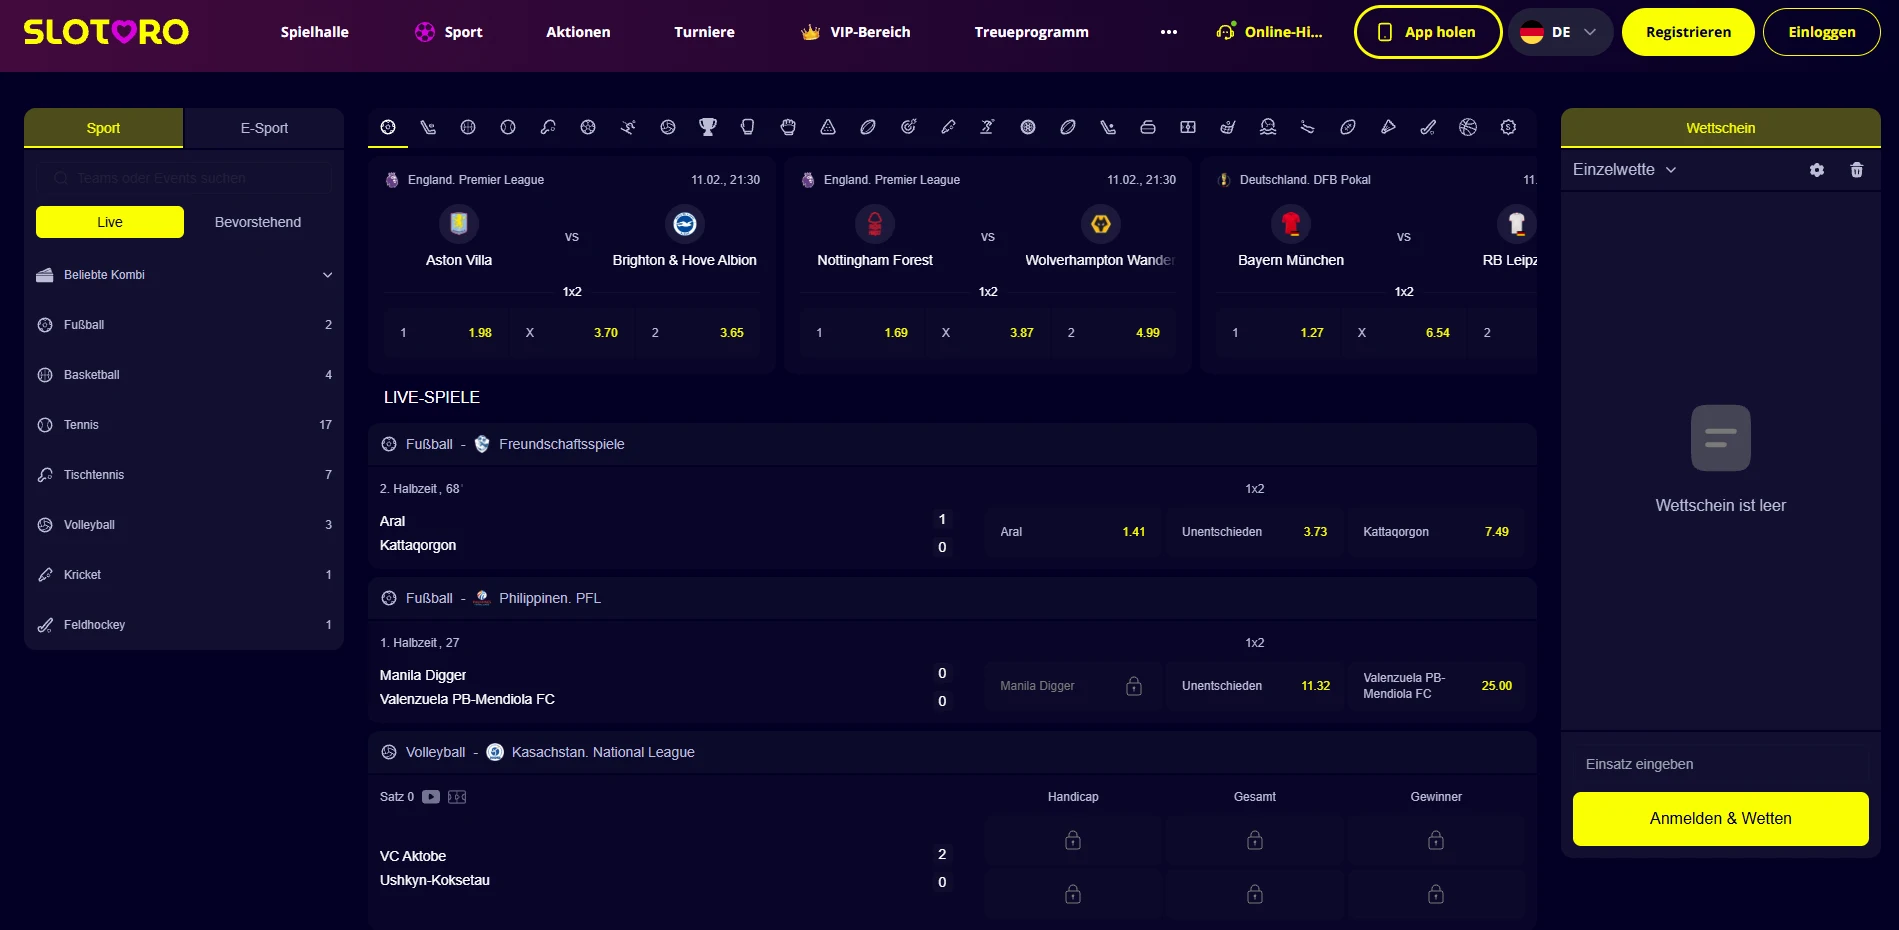Open volleyball events via the volleyball icon
1899x930 pixels.
point(668,127)
